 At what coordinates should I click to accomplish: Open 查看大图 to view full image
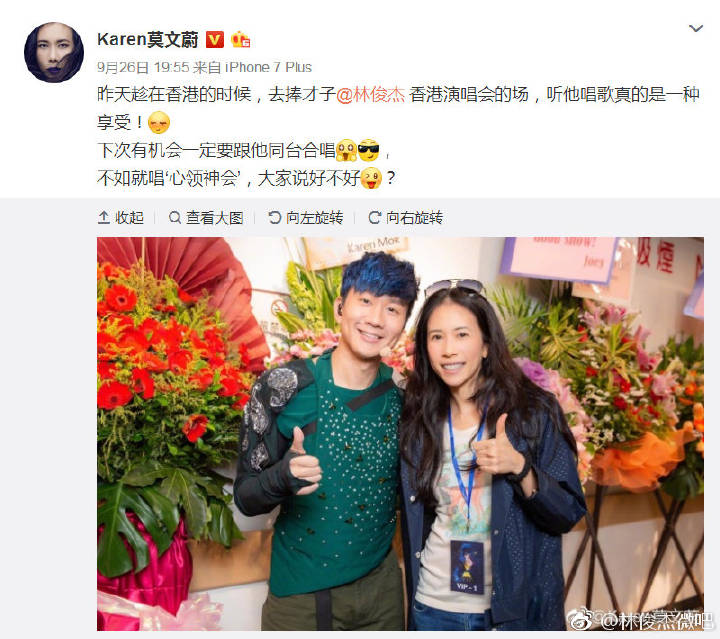pos(206,218)
